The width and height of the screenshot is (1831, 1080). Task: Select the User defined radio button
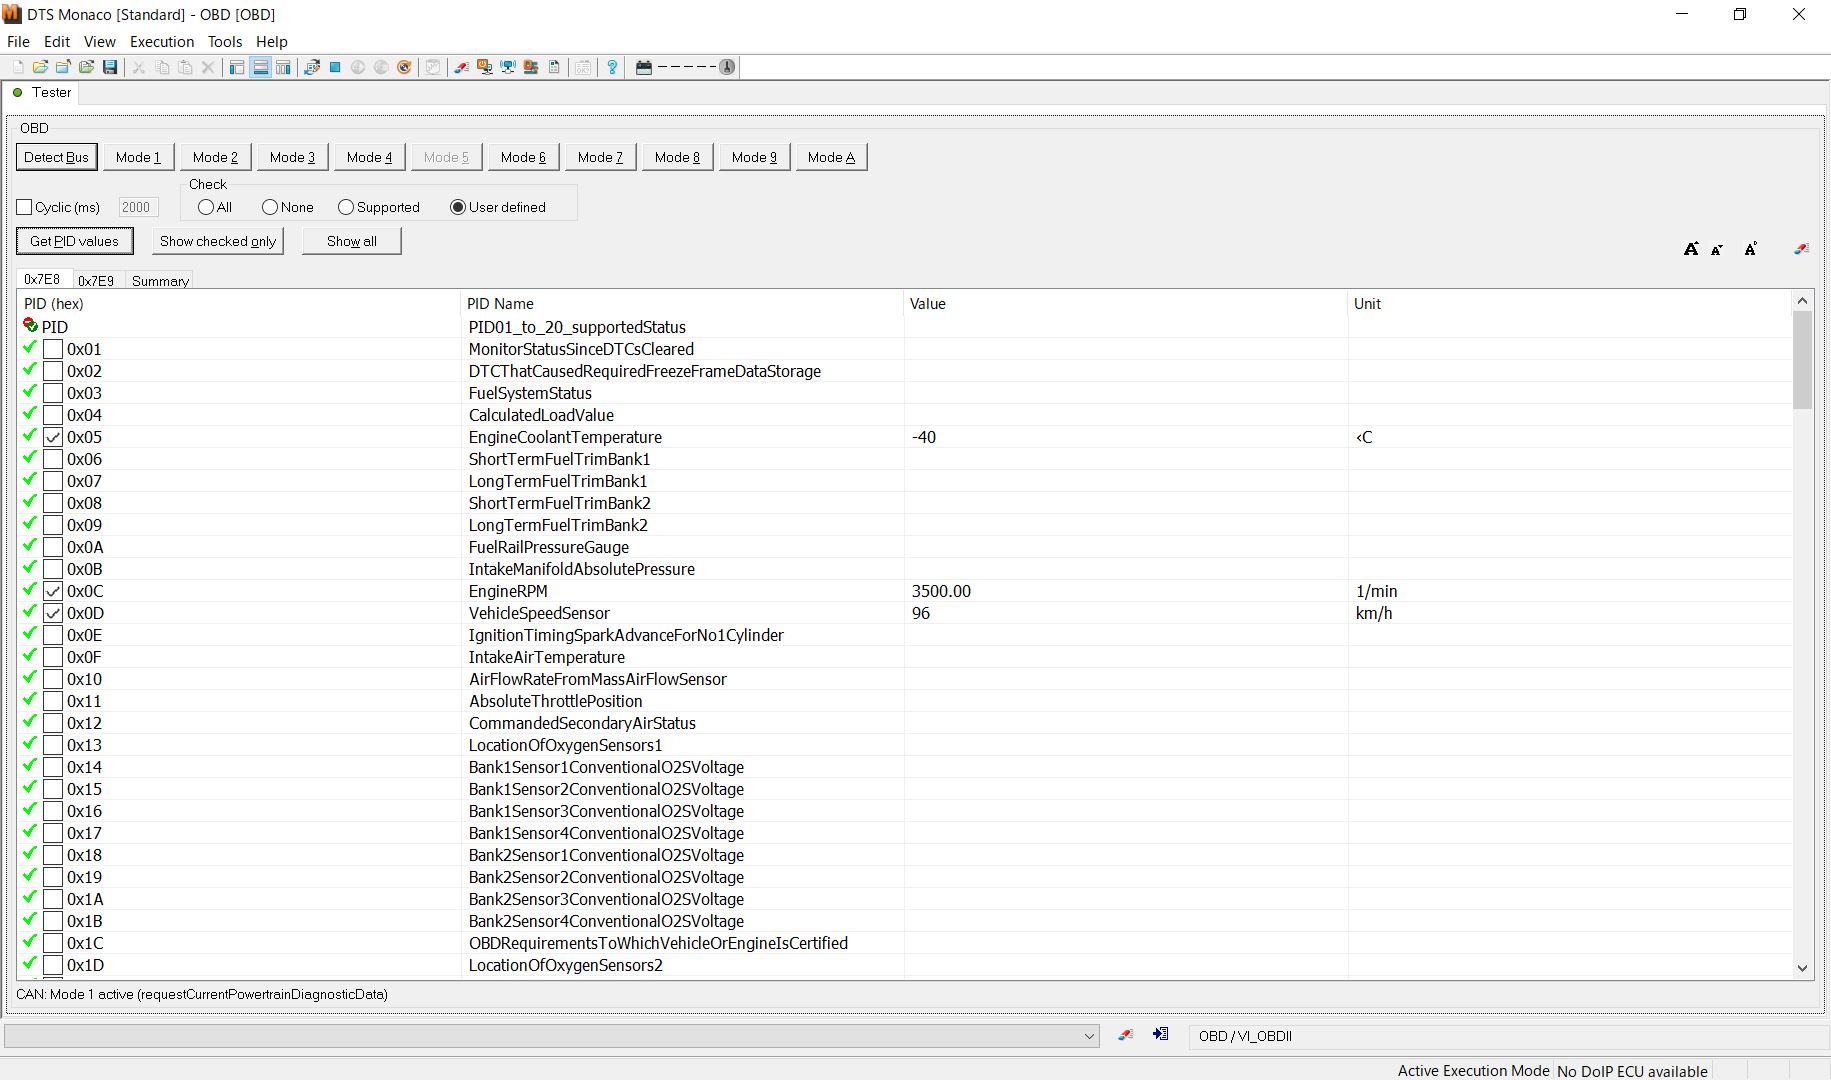coord(458,207)
